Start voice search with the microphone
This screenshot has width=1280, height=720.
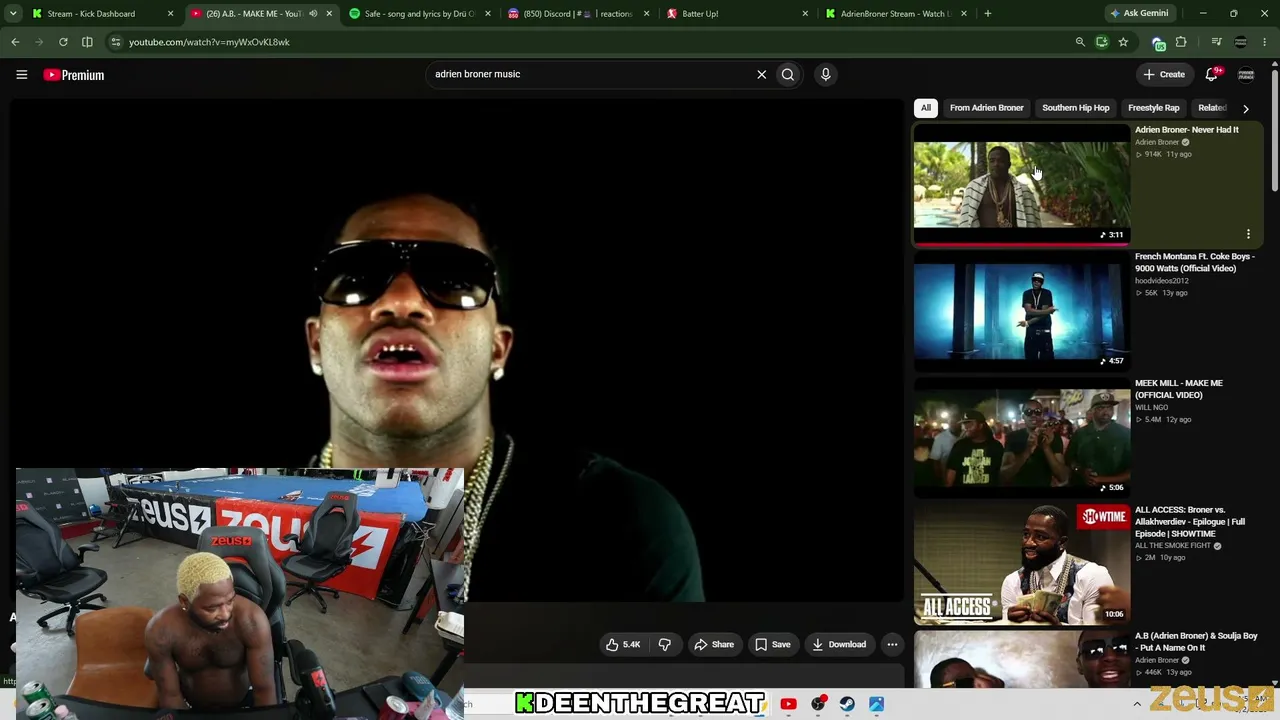point(825,74)
